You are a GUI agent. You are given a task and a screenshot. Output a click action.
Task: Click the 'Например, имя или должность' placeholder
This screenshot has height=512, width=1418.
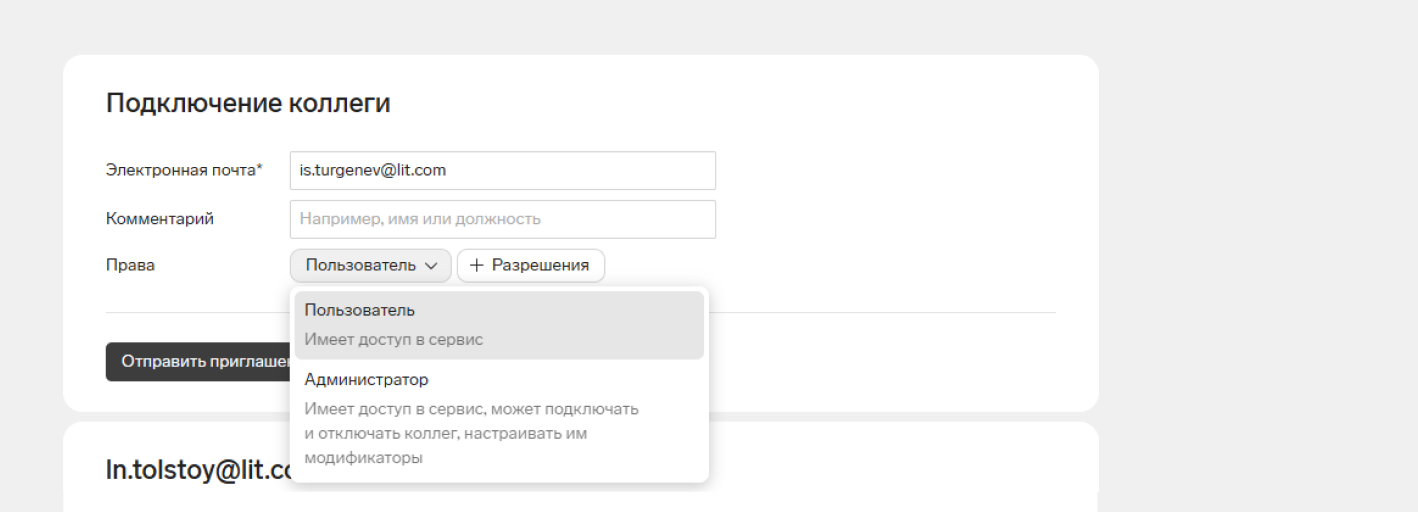(x=421, y=219)
